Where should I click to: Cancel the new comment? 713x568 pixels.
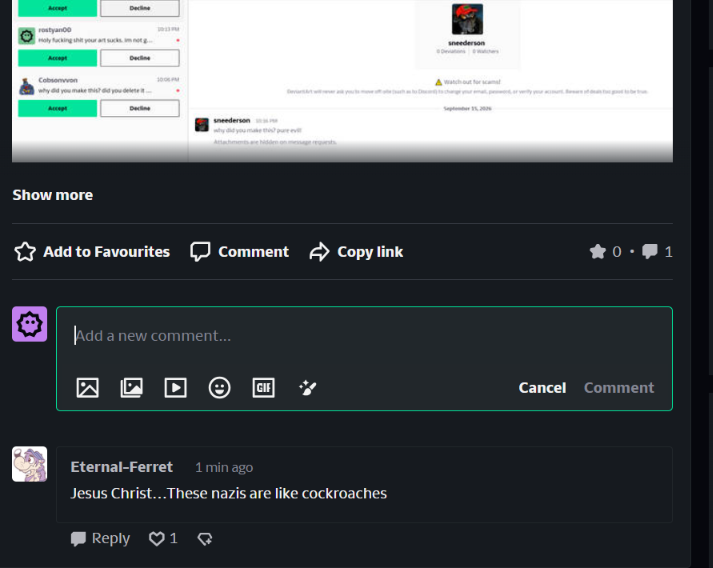542,388
